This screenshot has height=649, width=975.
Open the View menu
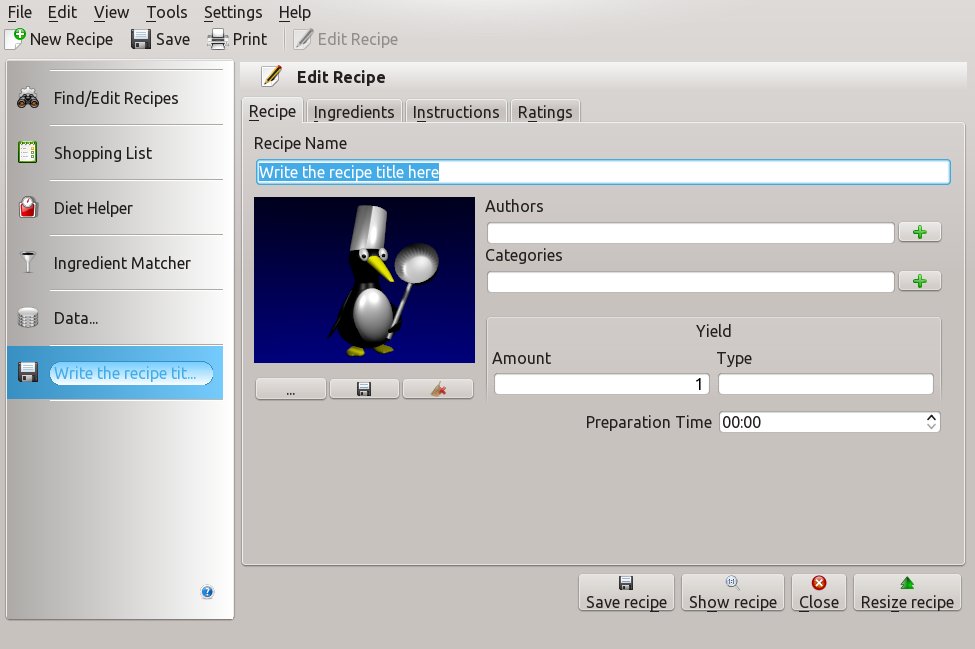point(111,12)
